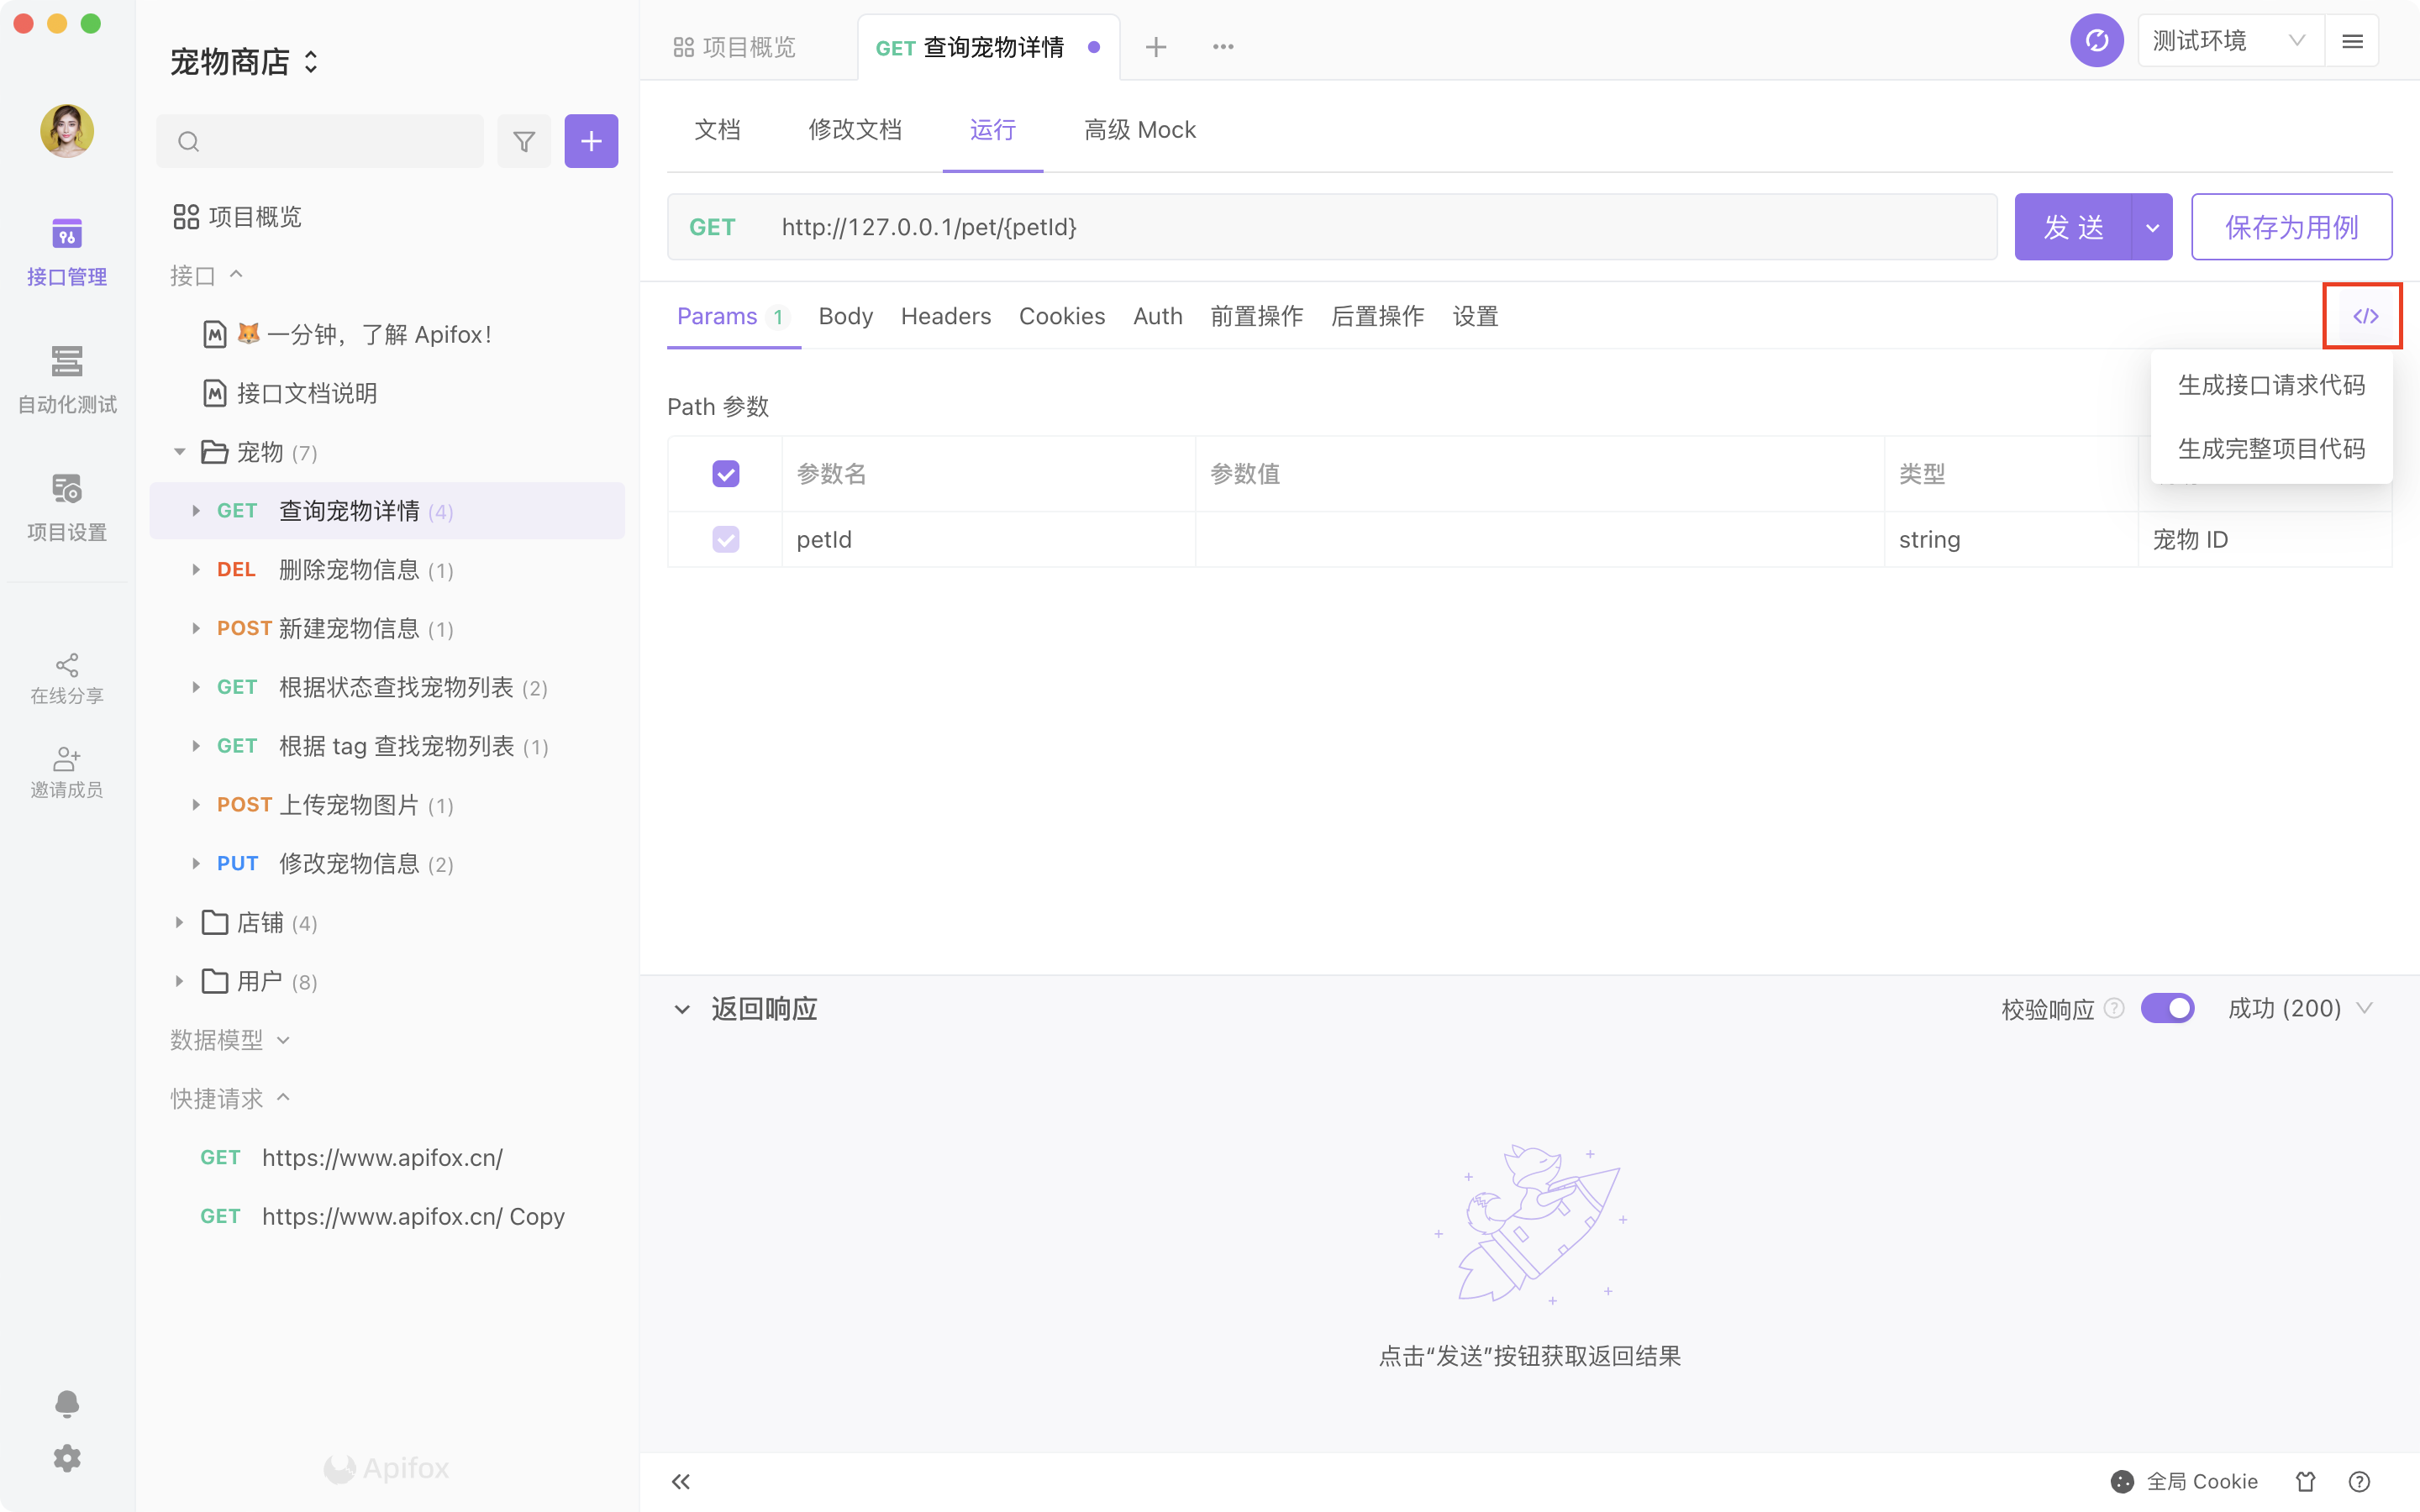
Task: Open the 自动化测试 panel
Action: pyautogui.click(x=66, y=380)
